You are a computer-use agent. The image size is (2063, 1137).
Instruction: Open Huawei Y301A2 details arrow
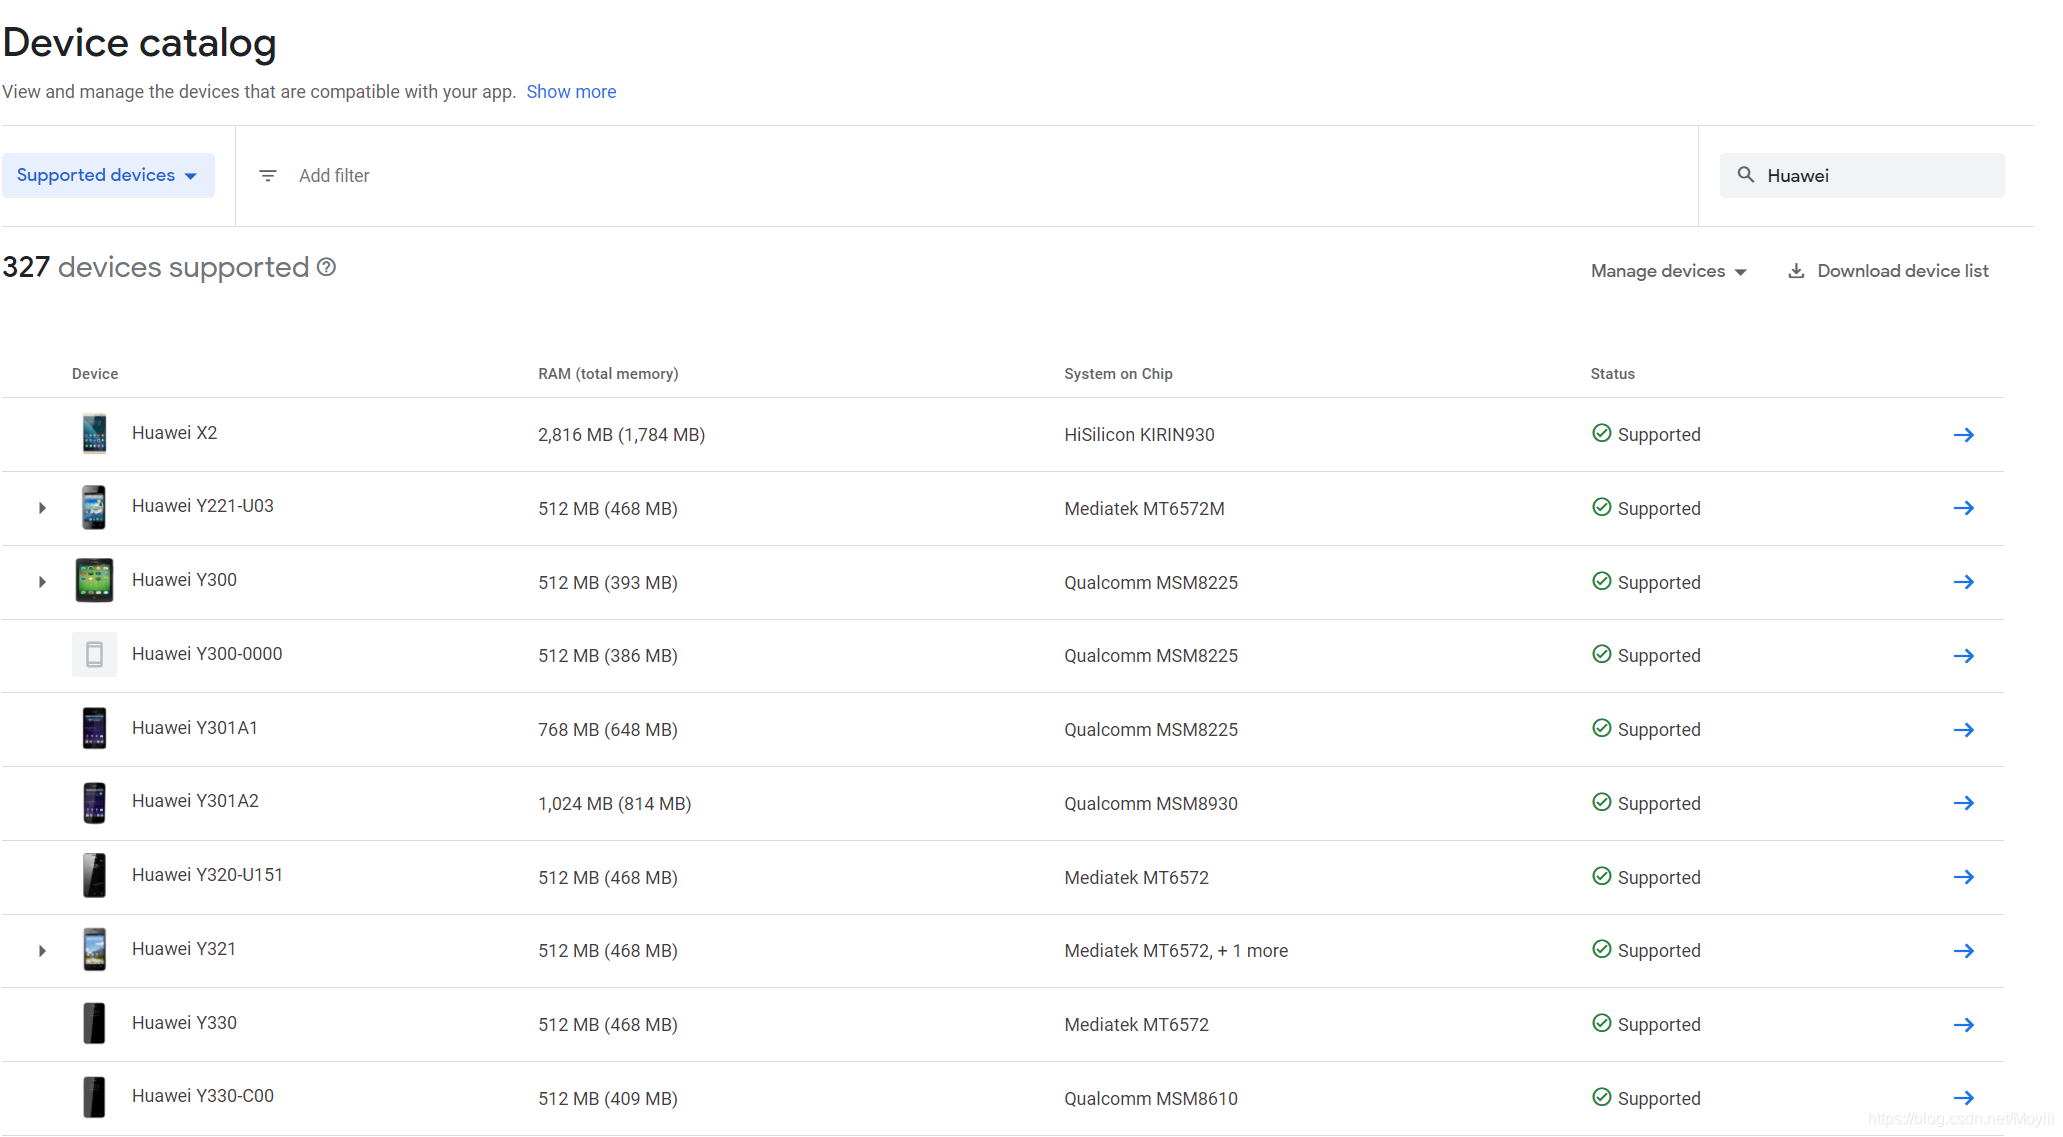[1963, 803]
